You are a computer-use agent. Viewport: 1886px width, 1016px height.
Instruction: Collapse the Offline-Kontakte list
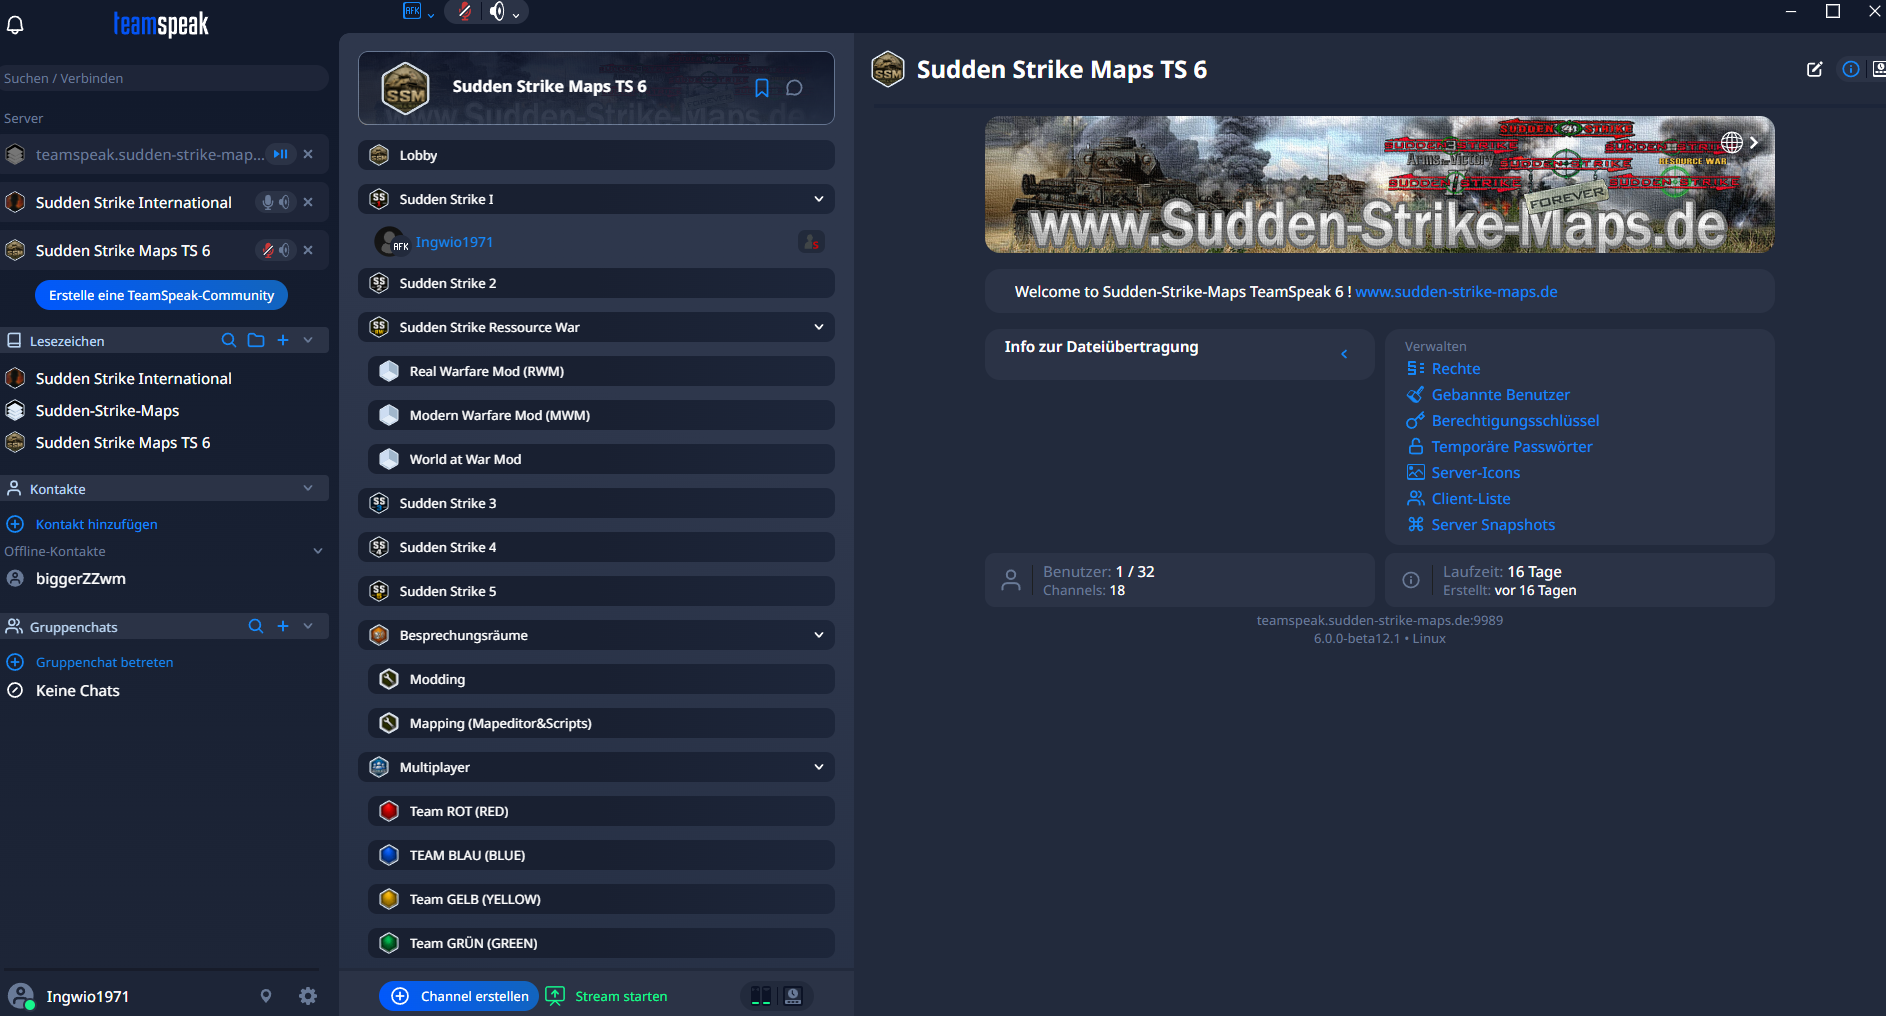coord(318,551)
